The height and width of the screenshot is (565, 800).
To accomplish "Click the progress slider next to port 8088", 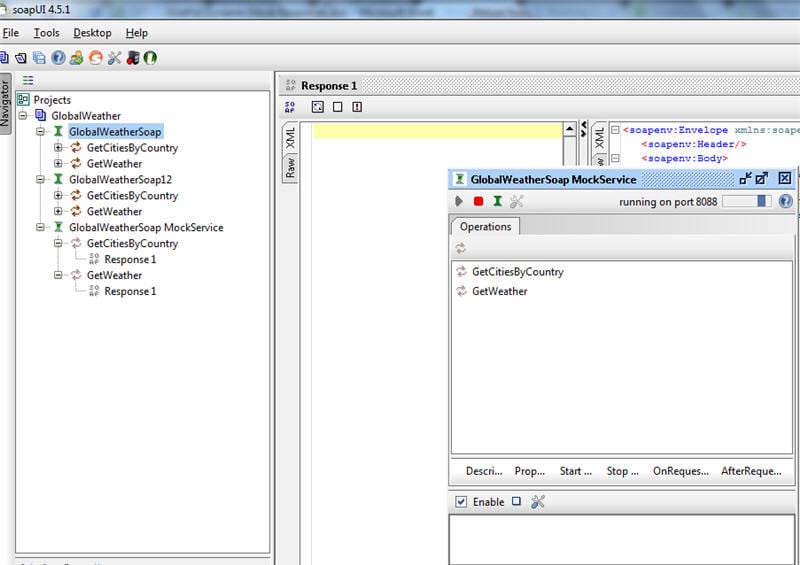I will click(746, 201).
